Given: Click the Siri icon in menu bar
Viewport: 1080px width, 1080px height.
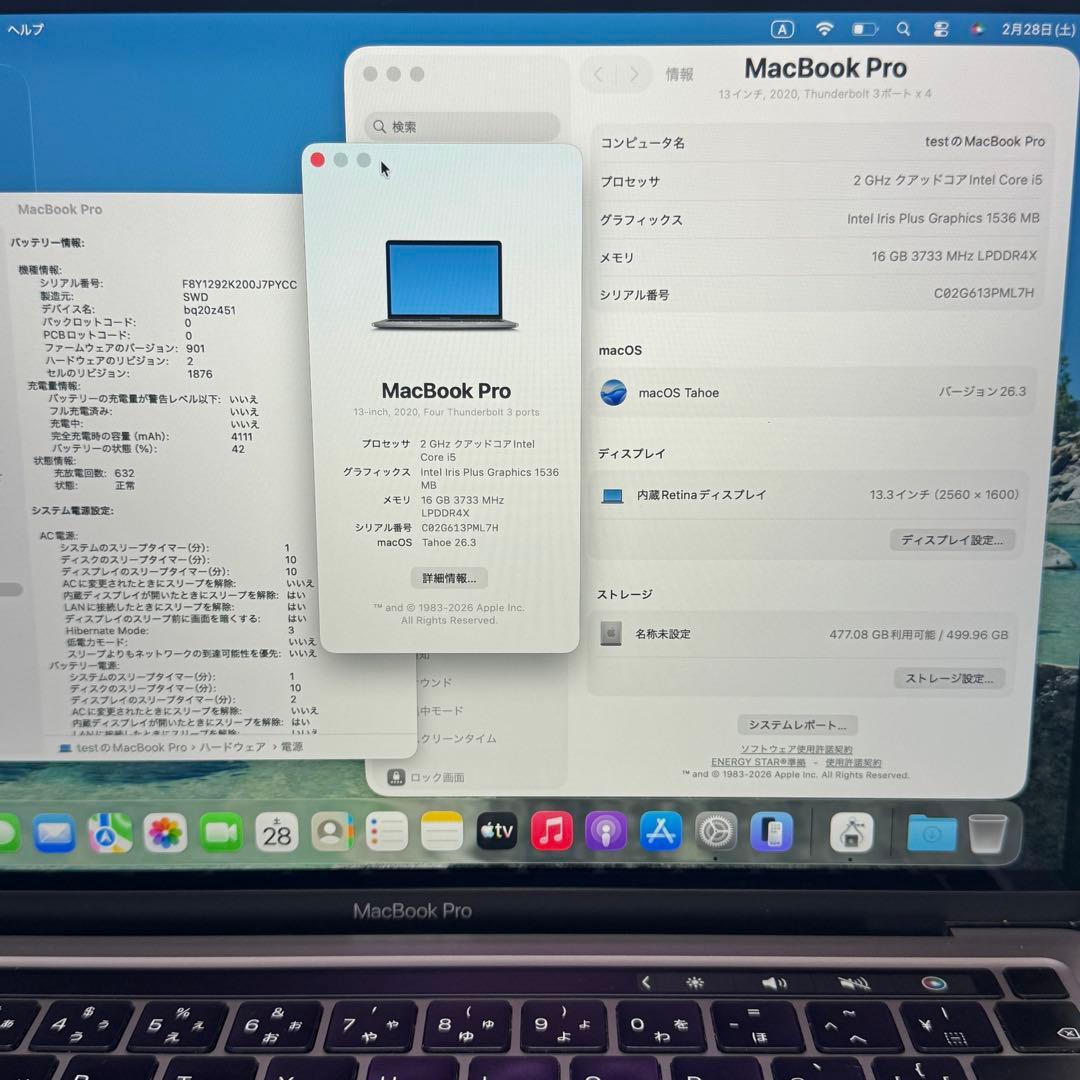Looking at the screenshot, I should pos(977,29).
